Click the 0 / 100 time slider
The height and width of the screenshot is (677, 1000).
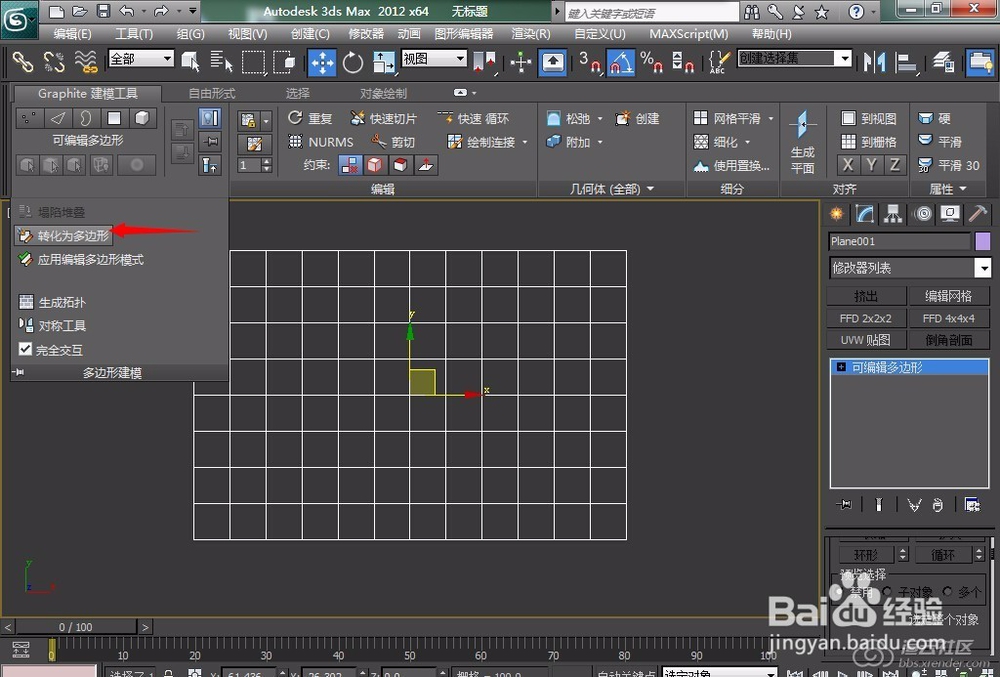[x=75, y=627]
